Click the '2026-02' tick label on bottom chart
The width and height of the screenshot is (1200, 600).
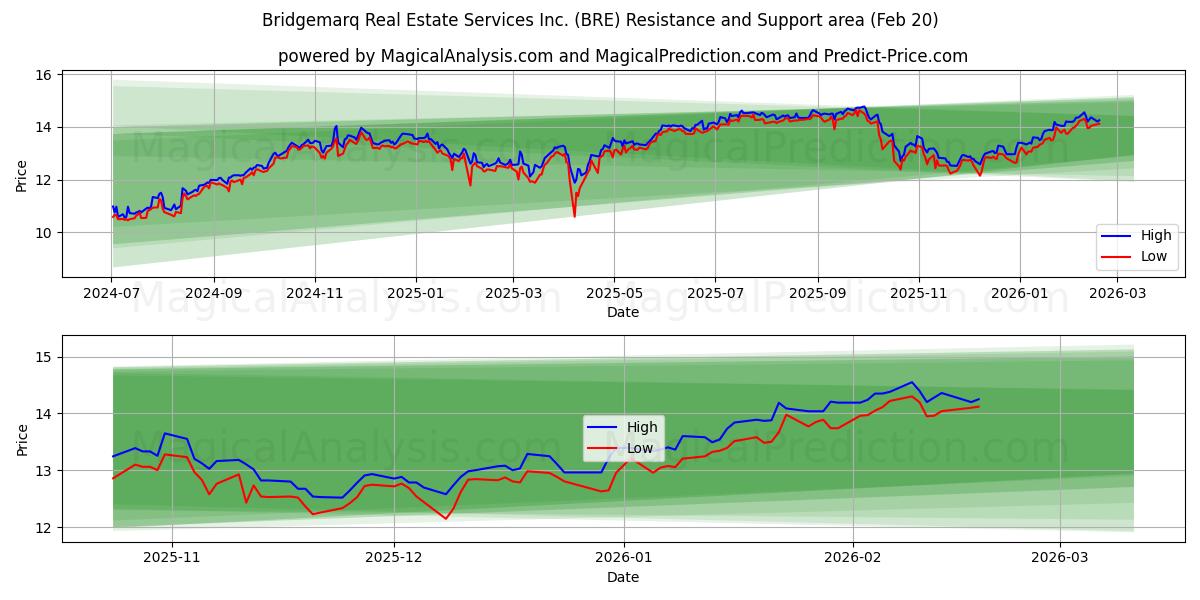pyautogui.click(x=853, y=559)
